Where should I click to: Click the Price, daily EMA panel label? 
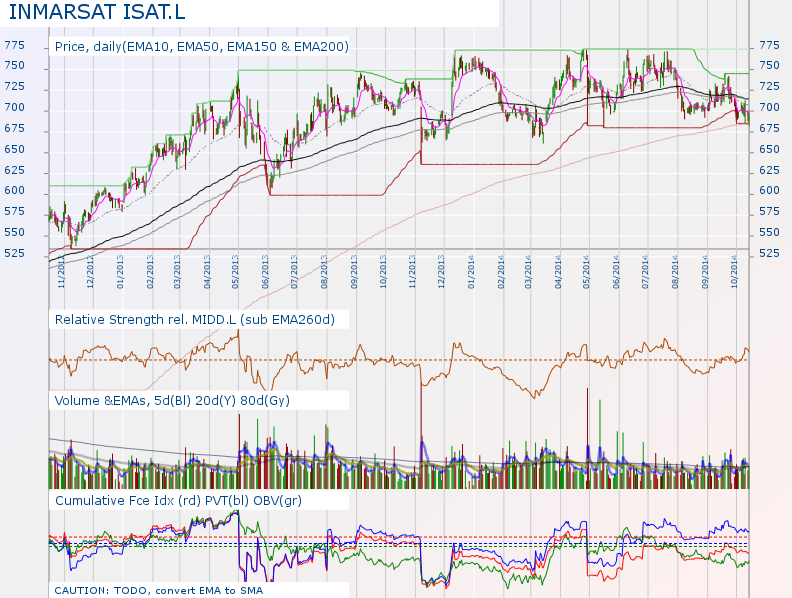point(202,47)
